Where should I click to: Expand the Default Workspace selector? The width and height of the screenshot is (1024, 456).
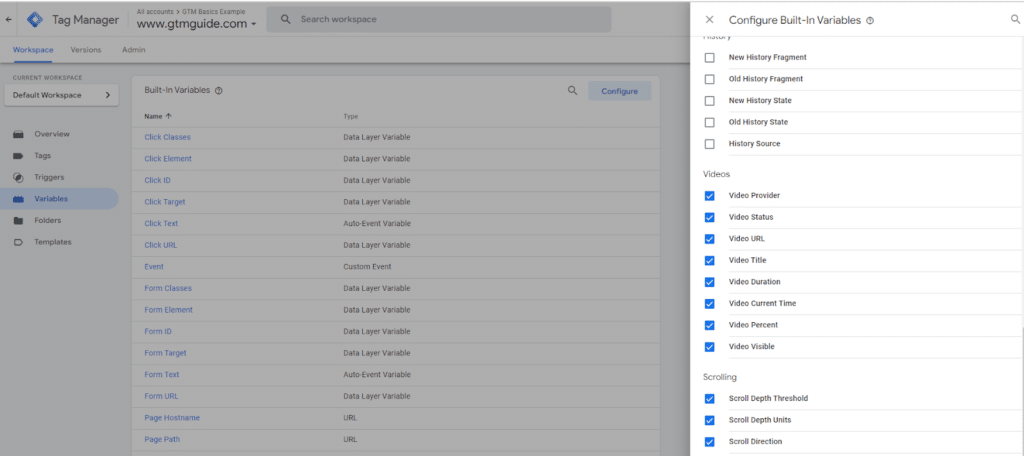pos(61,95)
